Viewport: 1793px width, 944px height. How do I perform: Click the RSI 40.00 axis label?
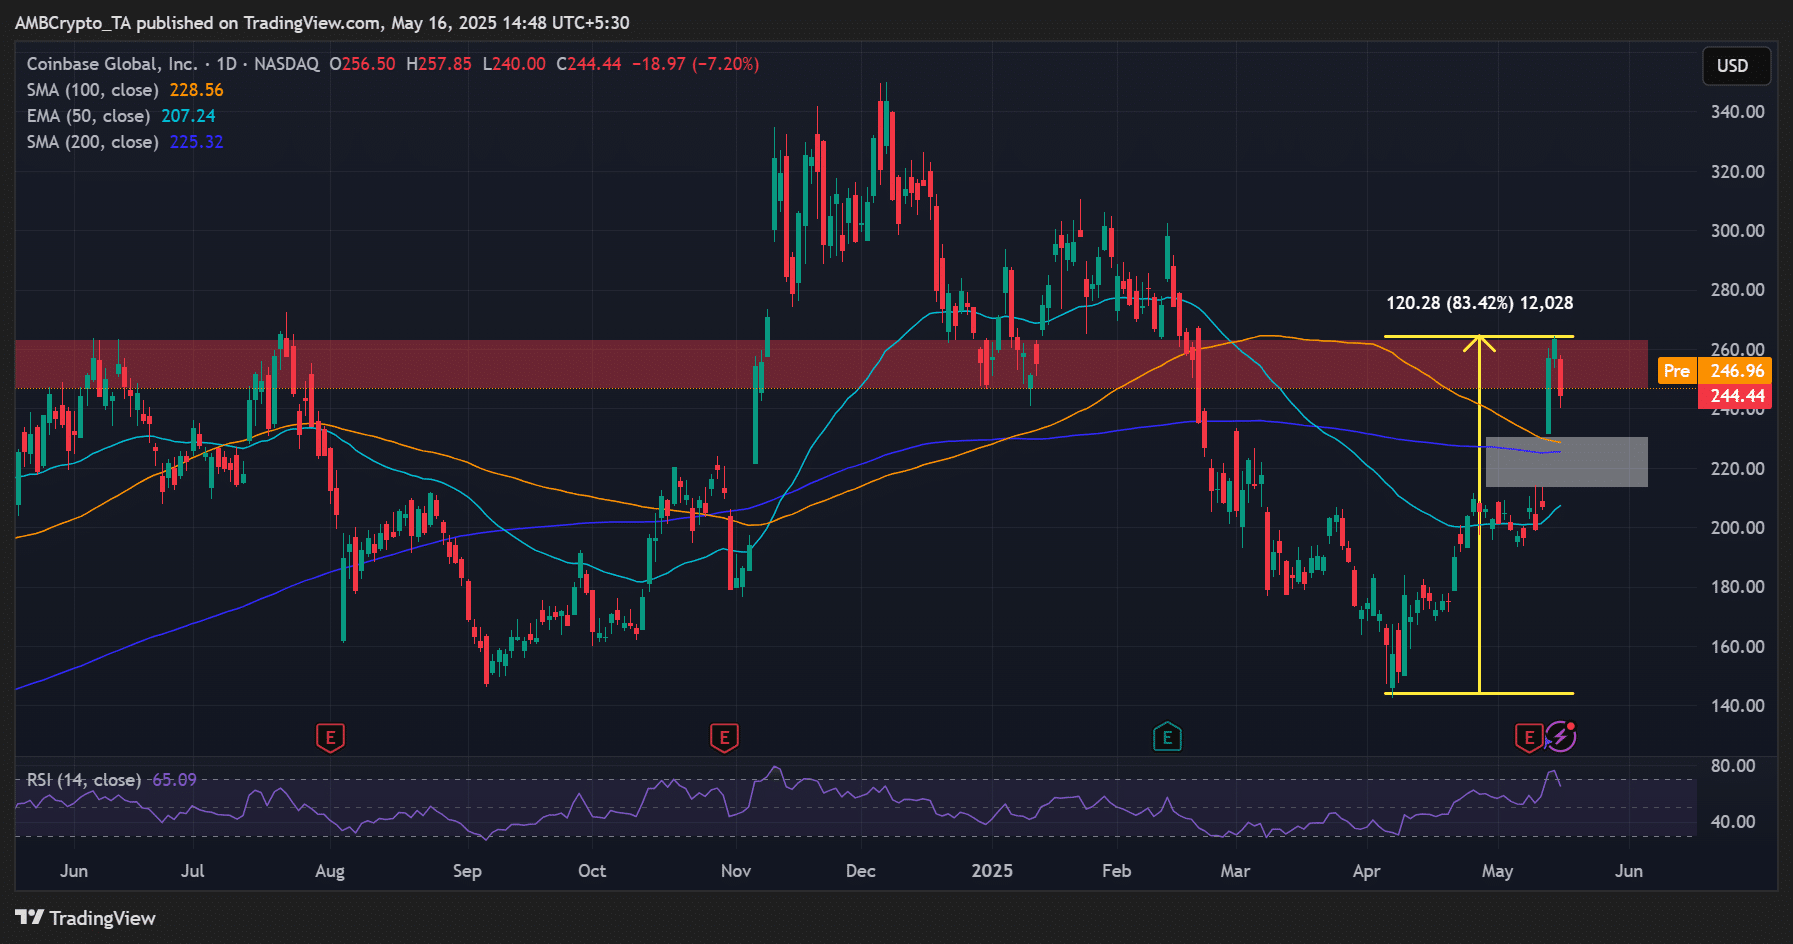tap(1733, 822)
